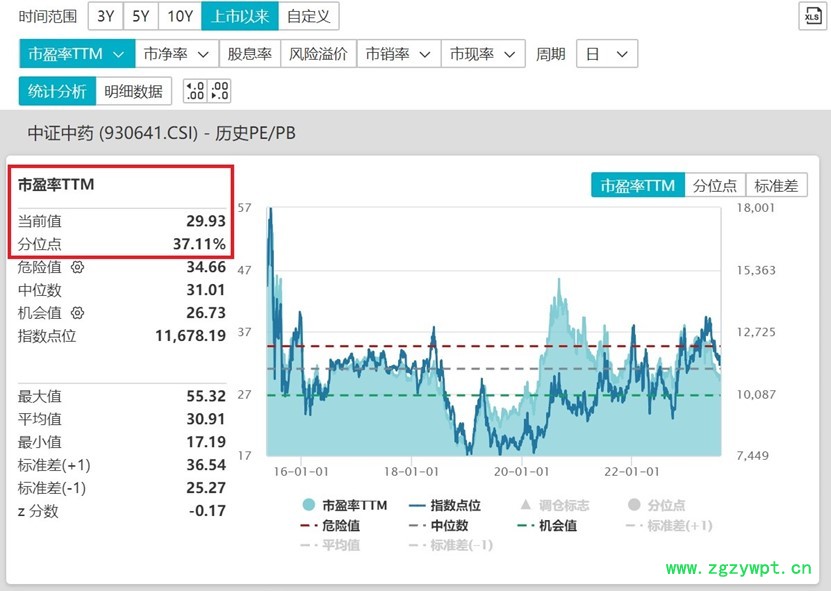Show the 平均值 line via legend
Screen dimensions: 831x591
point(330,545)
